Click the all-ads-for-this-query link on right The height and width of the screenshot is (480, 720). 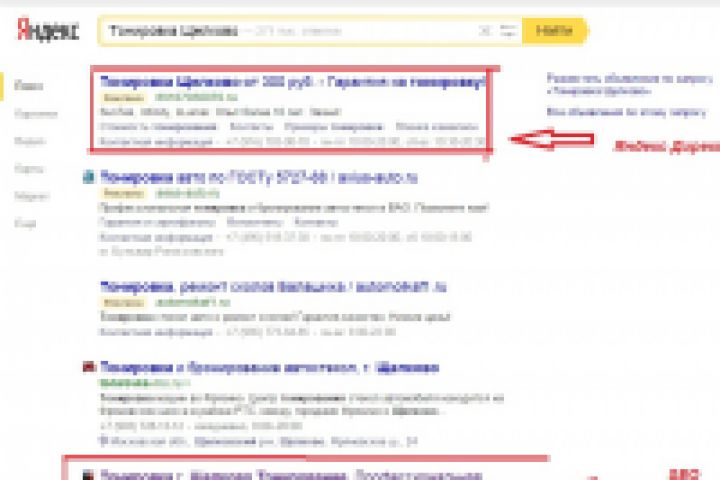(626, 112)
